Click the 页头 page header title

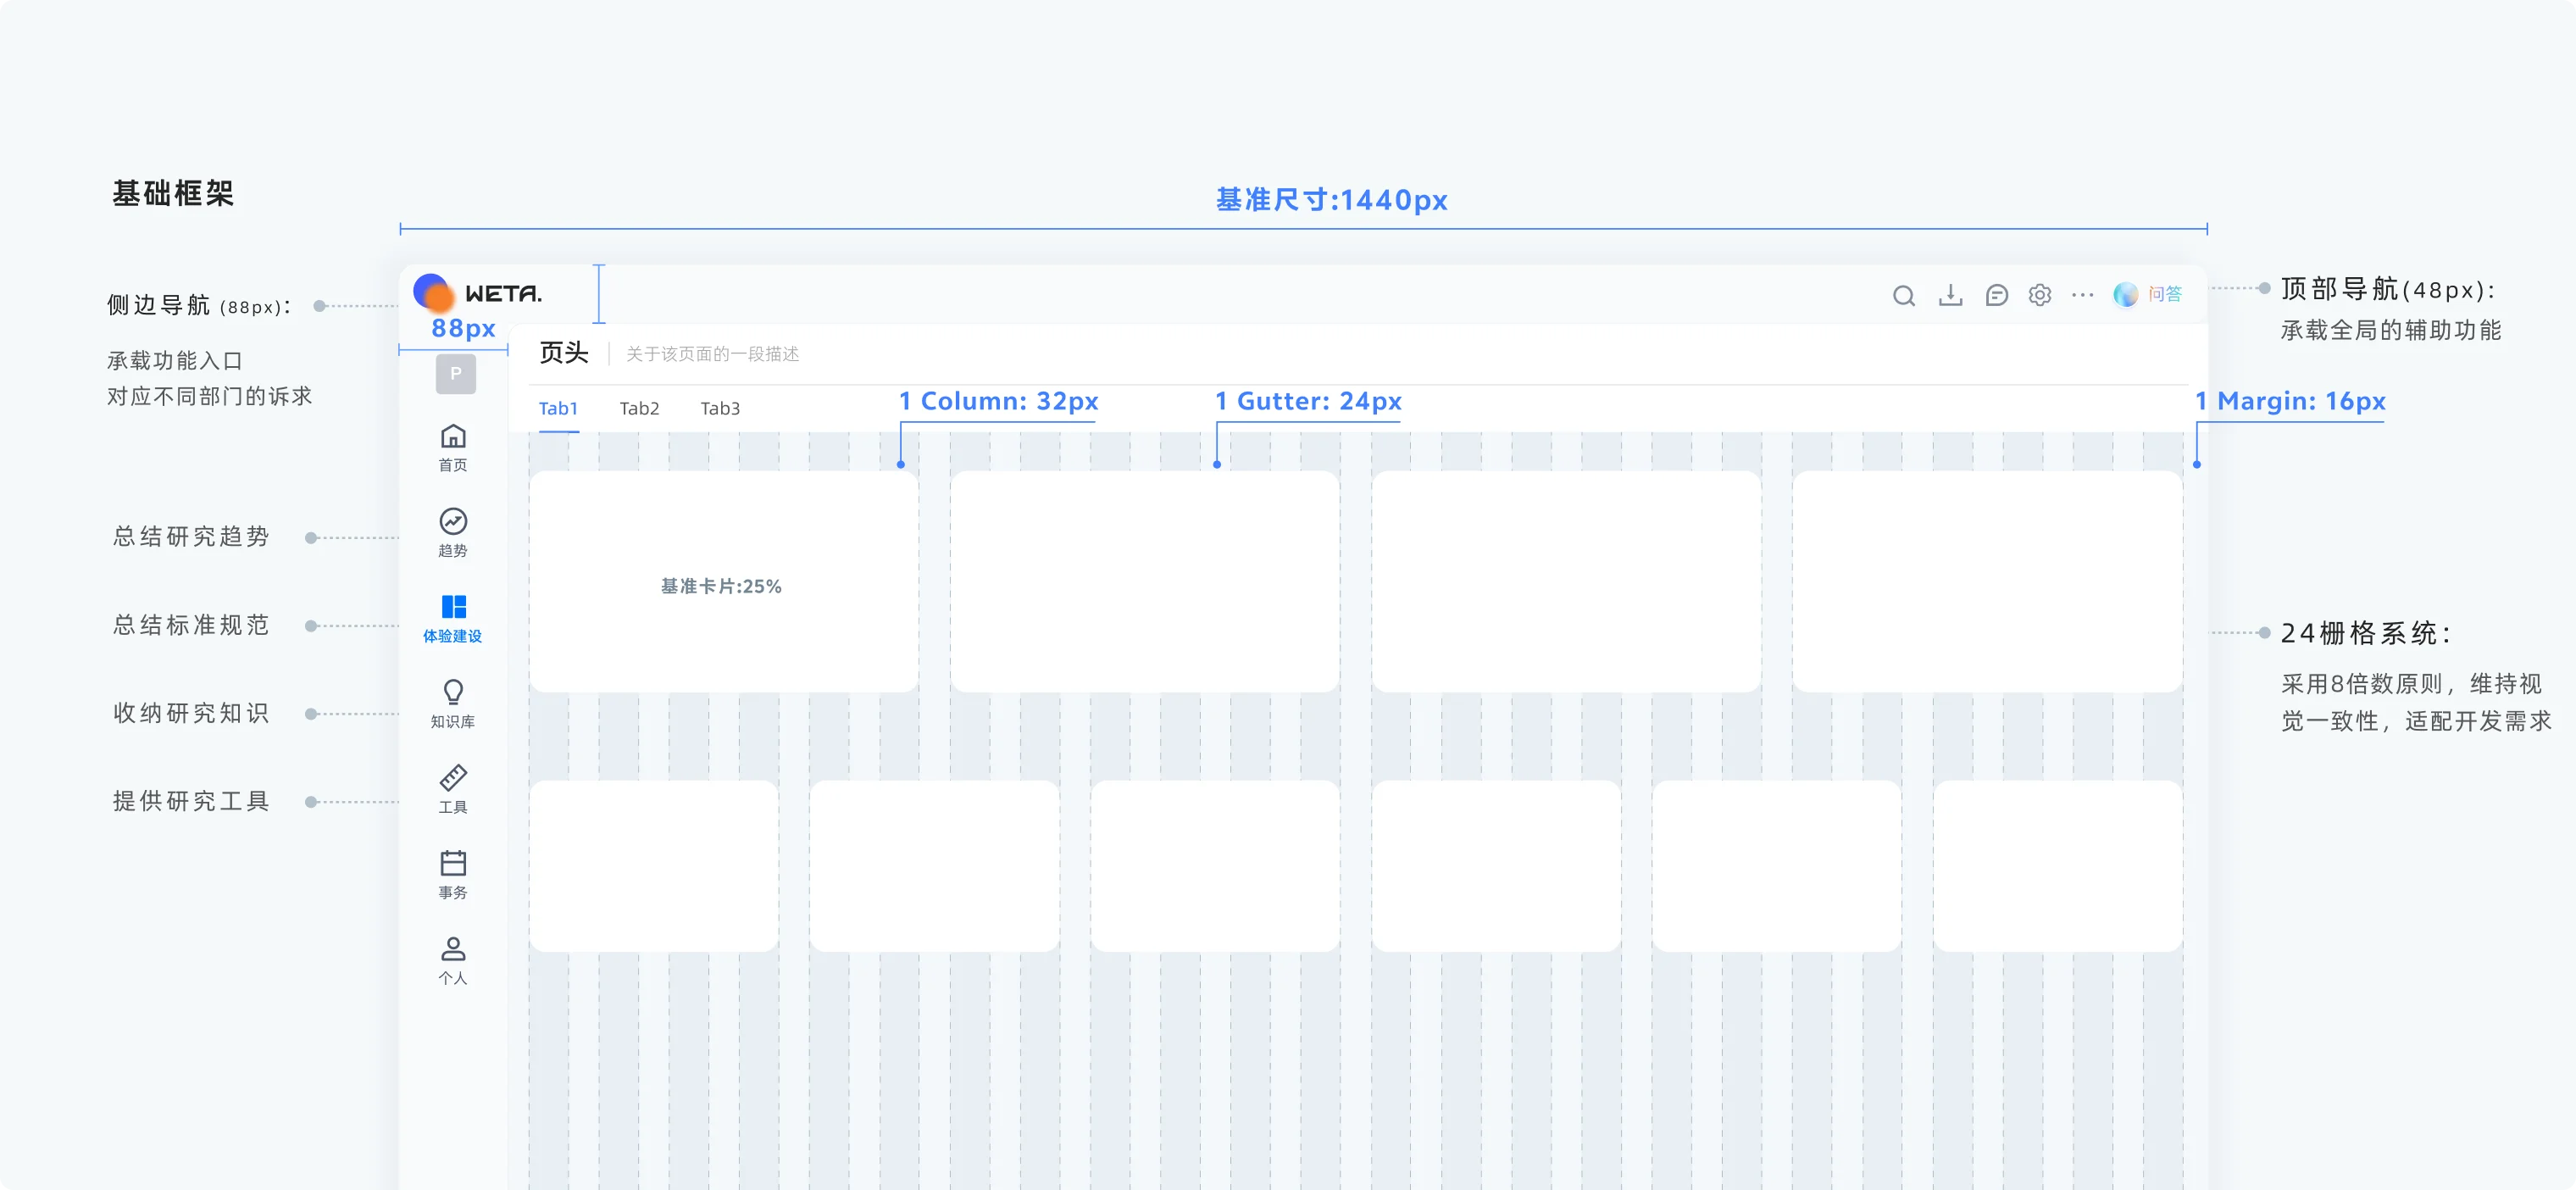[563, 353]
